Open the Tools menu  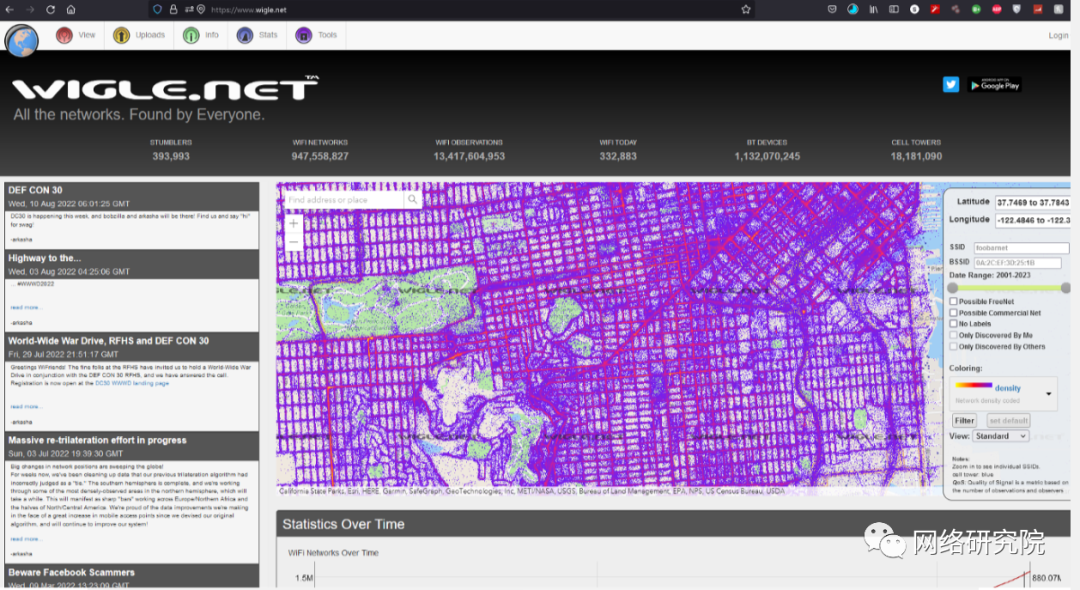[x=317, y=35]
